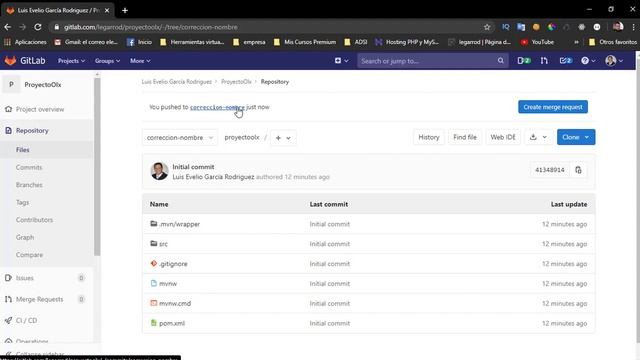Open the ProyectoOlx project avatar
The image size is (640, 360).
11,84
